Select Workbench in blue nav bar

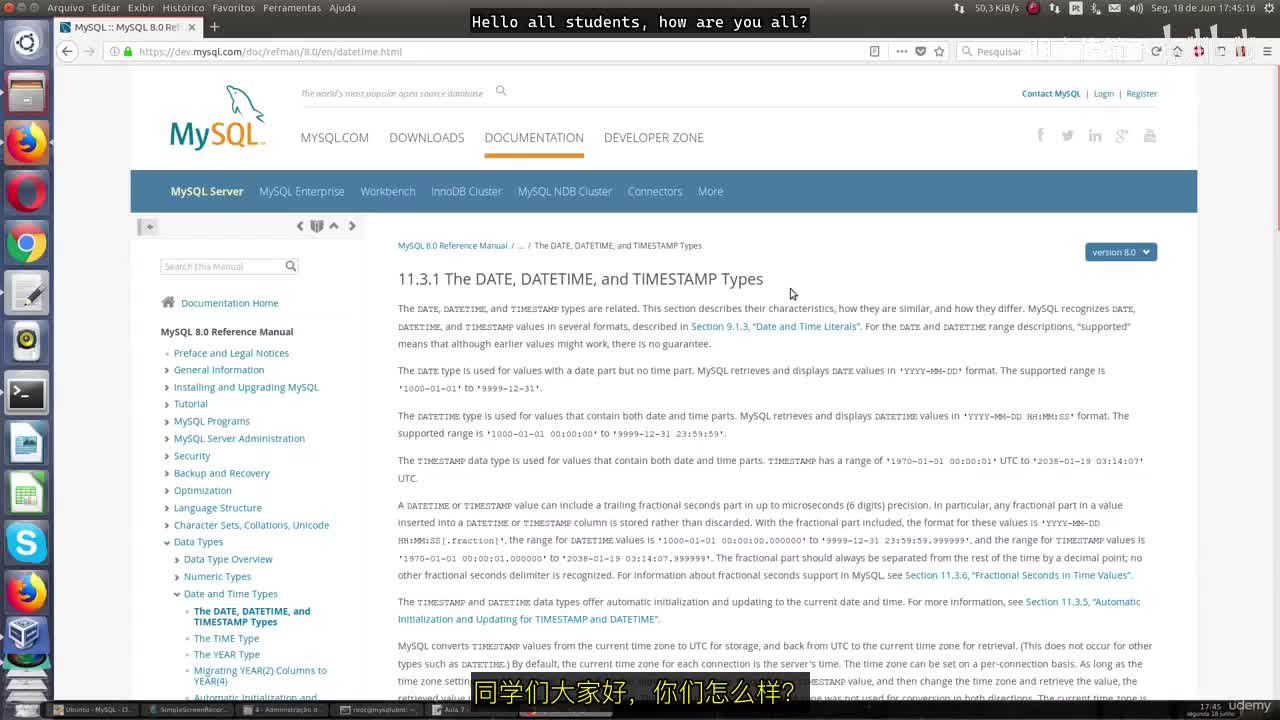point(388,191)
